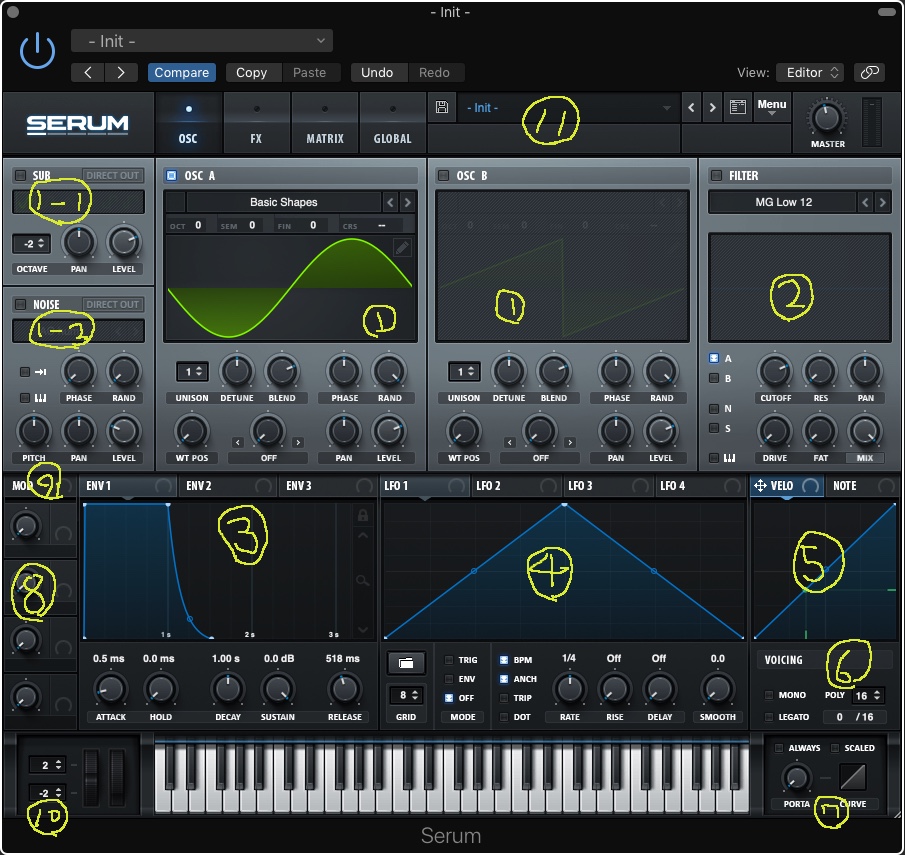The width and height of the screenshot is (905, 855).
Task: Open Serum Menu dropdown
Action: tap(772, 107)
